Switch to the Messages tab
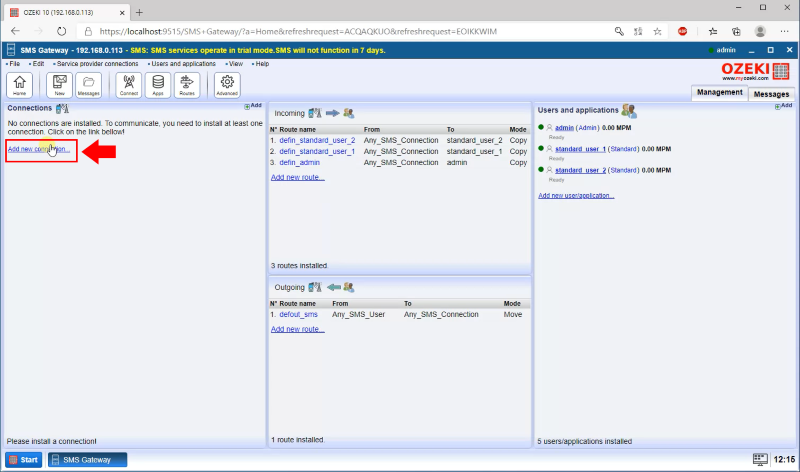Screen dimensions: 800x472 coord(771,94)
